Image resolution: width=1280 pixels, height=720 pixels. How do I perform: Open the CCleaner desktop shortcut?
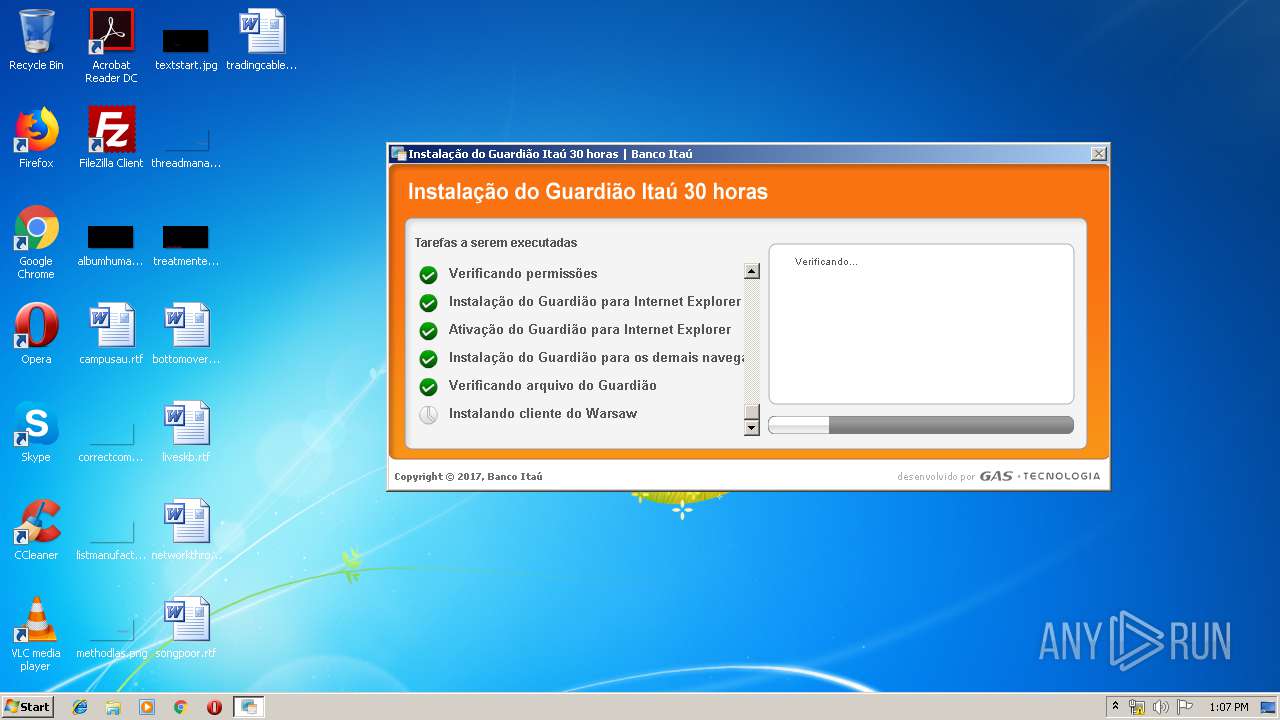36,530
